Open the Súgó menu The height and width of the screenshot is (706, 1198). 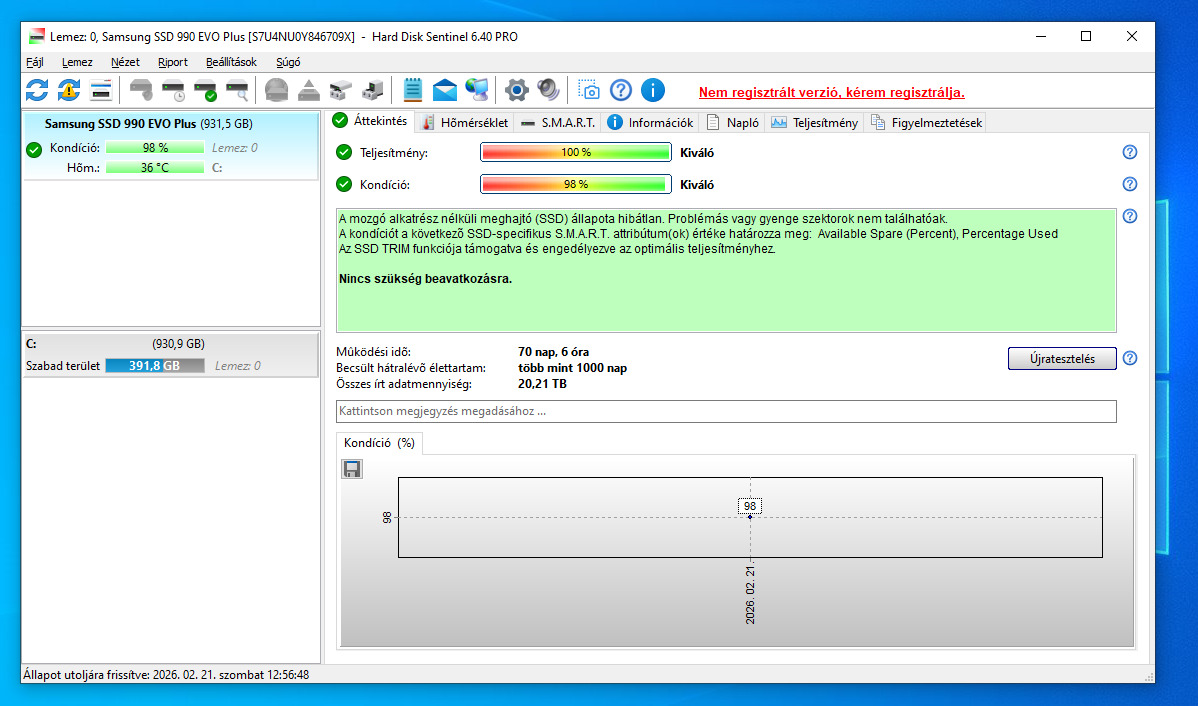tap(288, 62)
